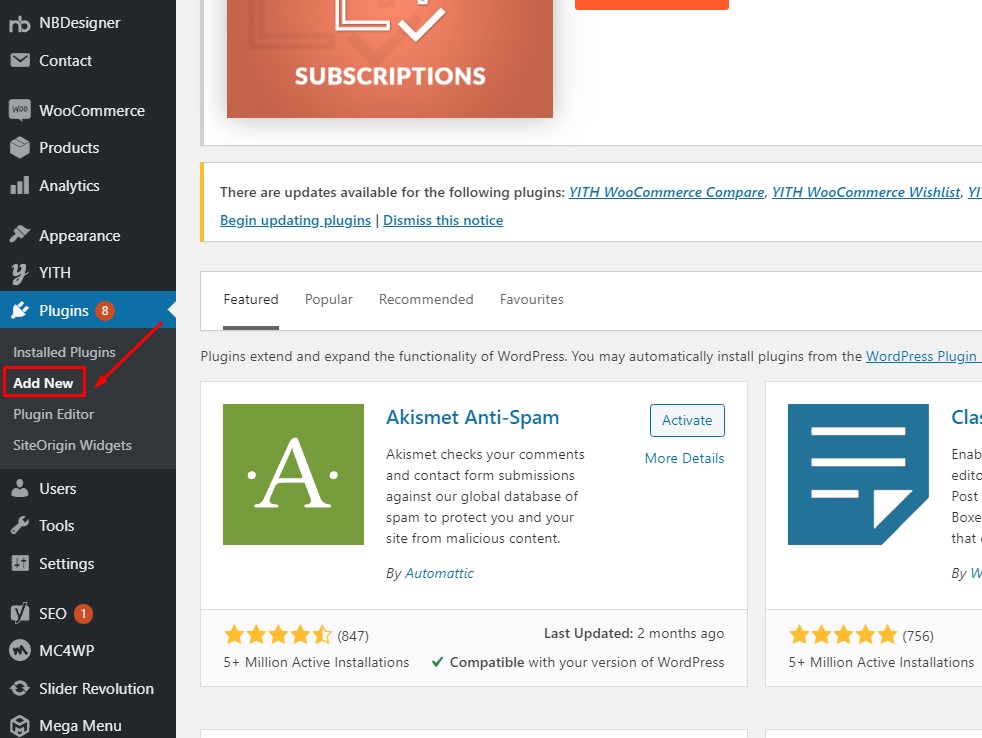Switch to the Popular tab
The height and width of the screenshot is (738, 982).
328,299
